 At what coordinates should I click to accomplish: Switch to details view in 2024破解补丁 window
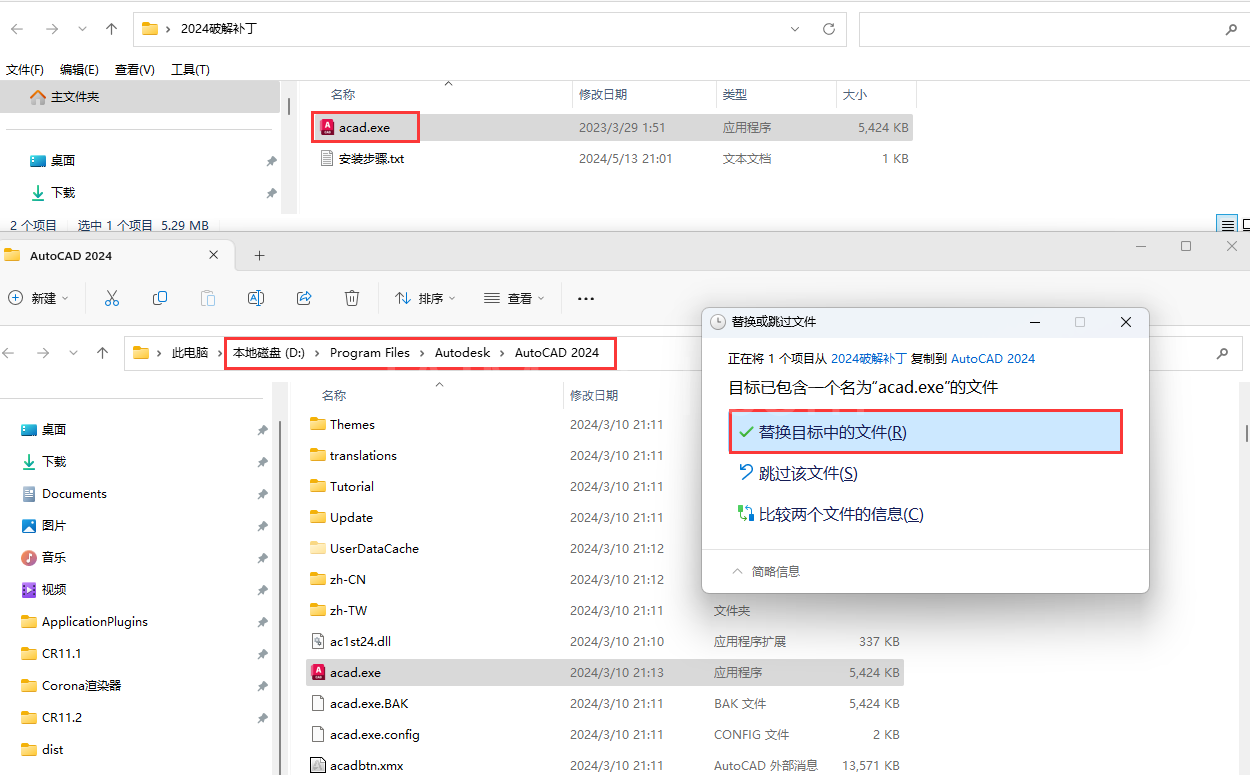point(1227,224)
